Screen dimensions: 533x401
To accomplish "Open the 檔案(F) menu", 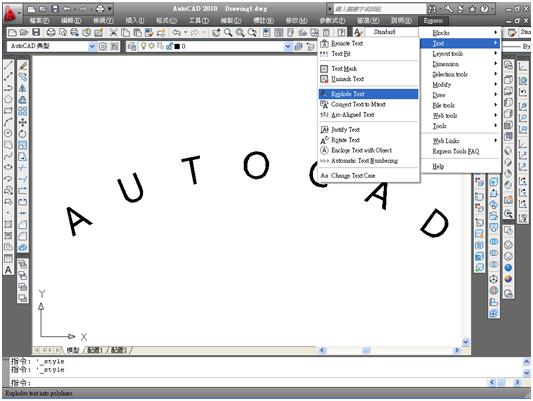I will point(39,21).
